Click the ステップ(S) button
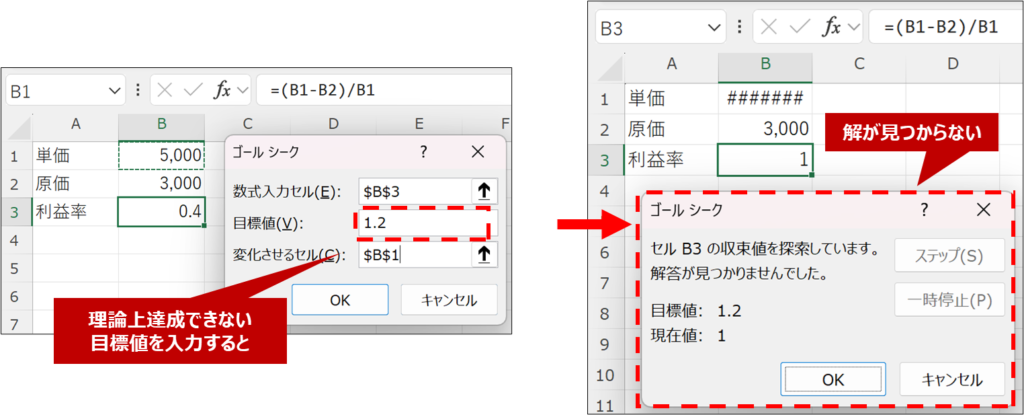 pyautogui.click(x=950, y=255)
